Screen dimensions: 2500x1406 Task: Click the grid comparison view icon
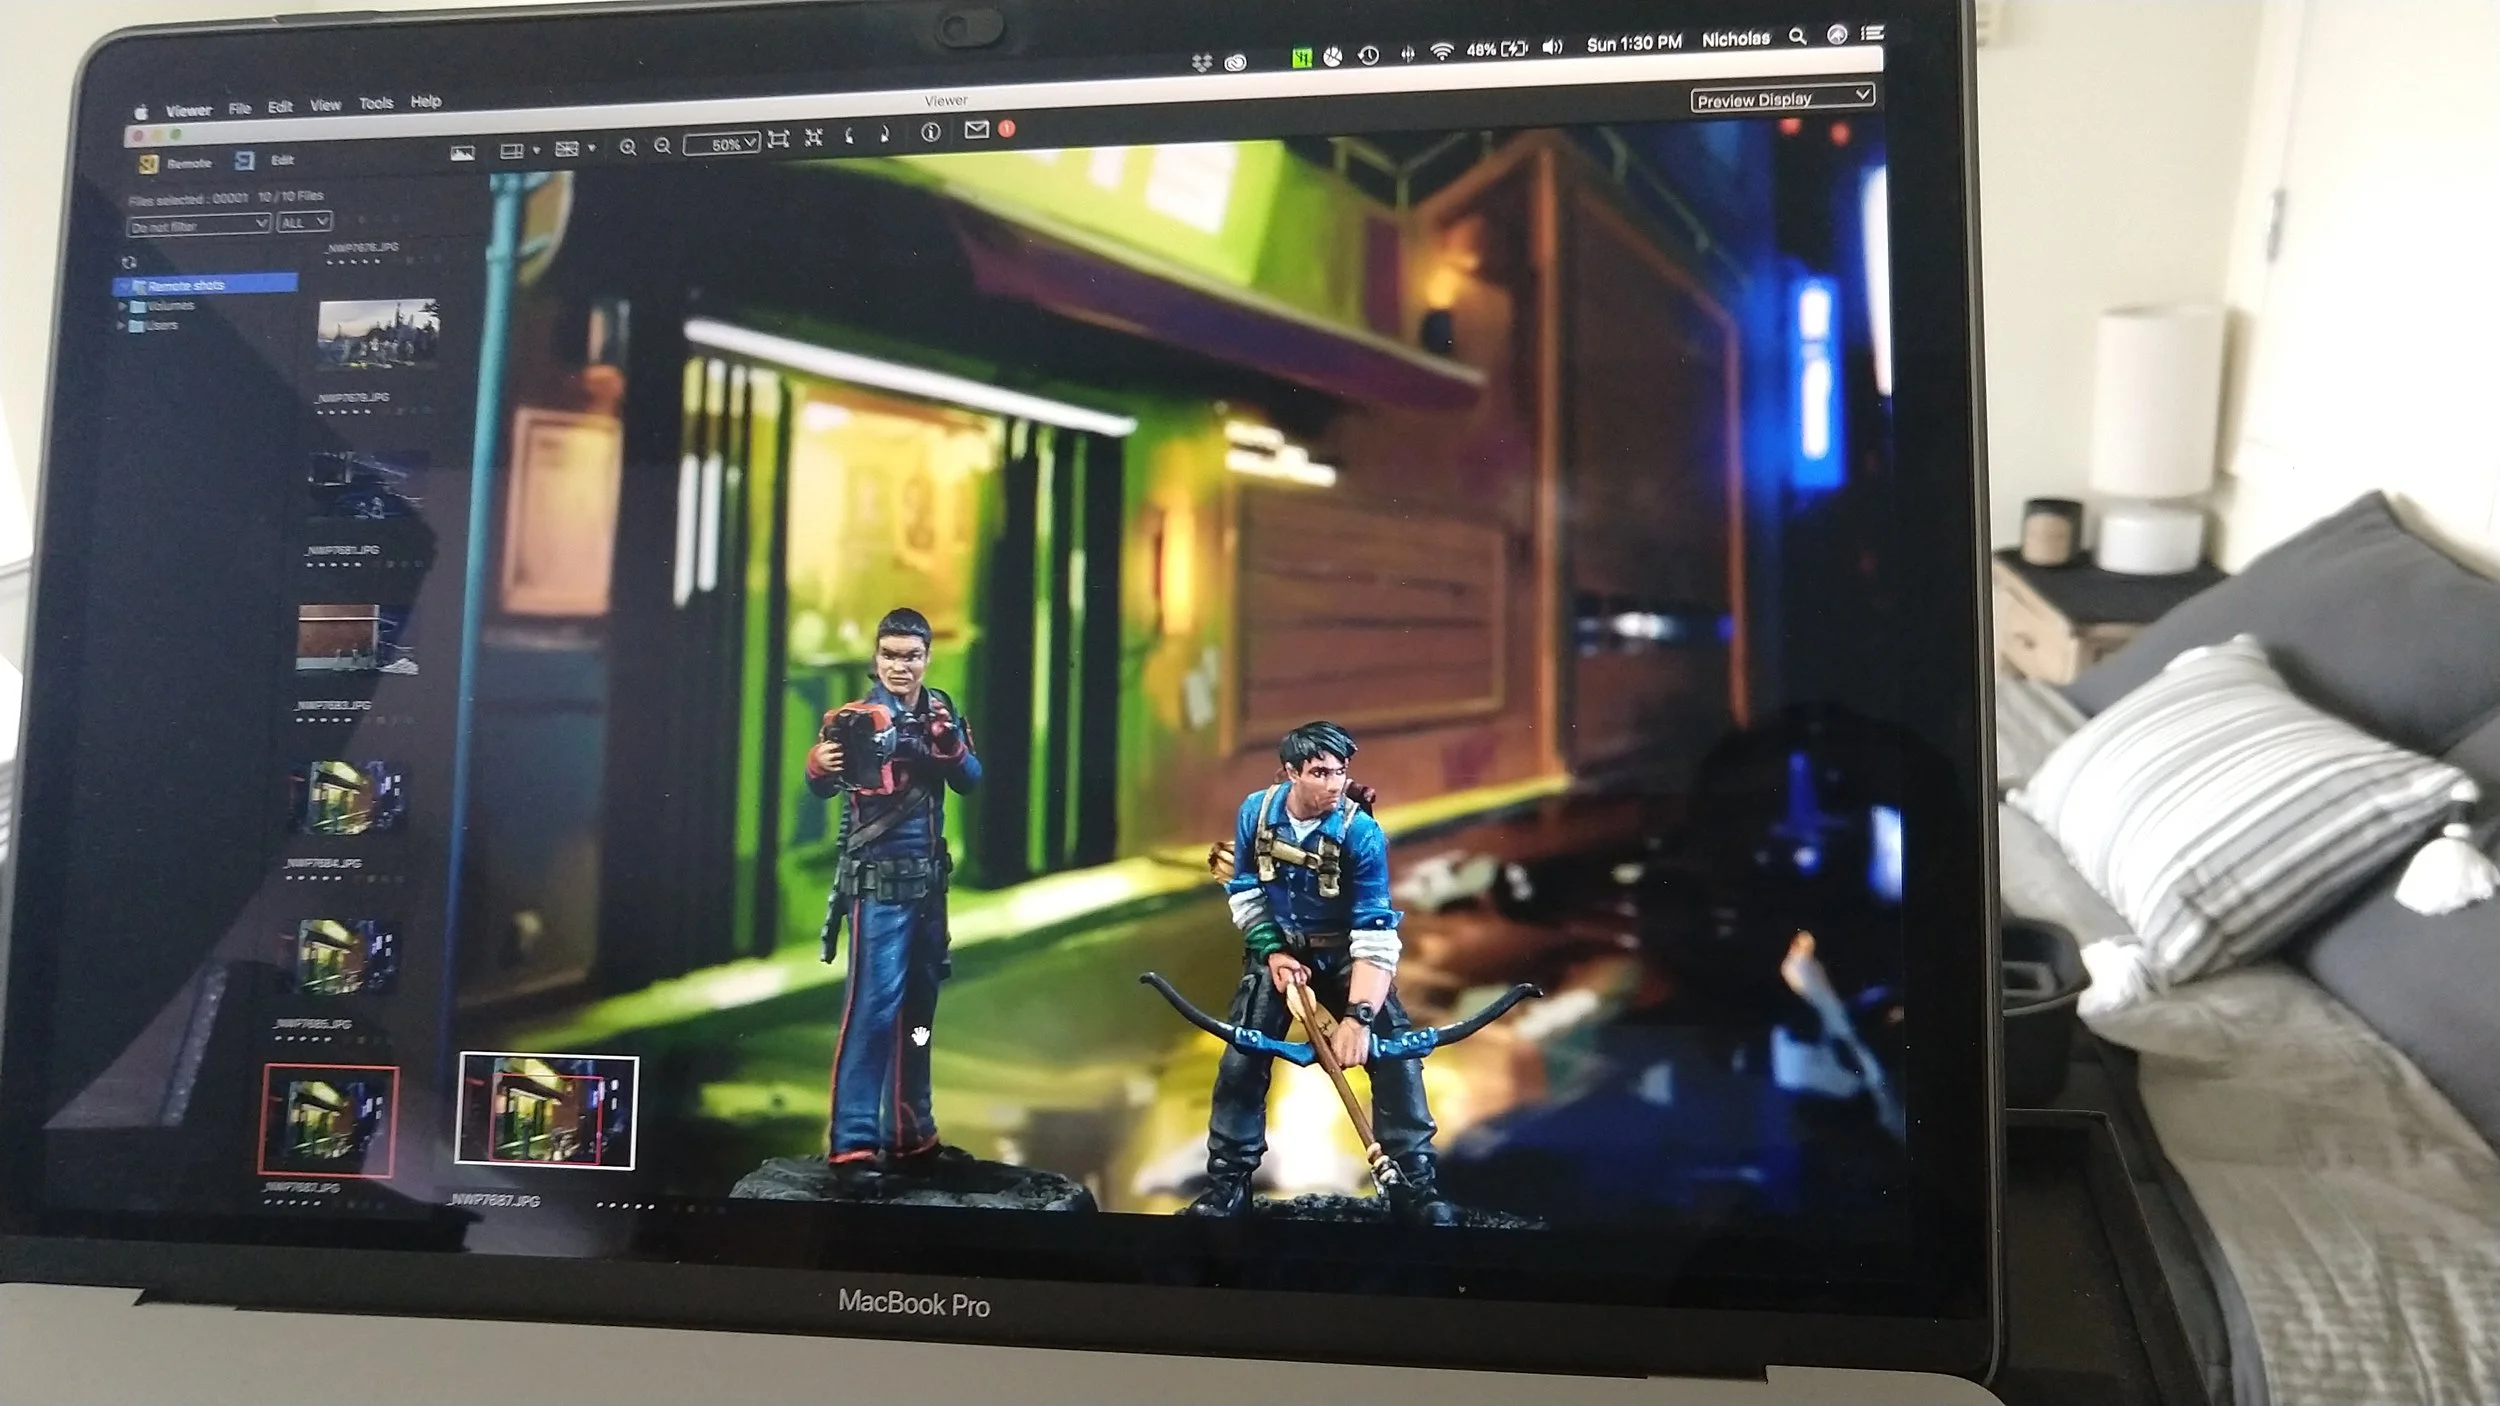tap(566, 149)
